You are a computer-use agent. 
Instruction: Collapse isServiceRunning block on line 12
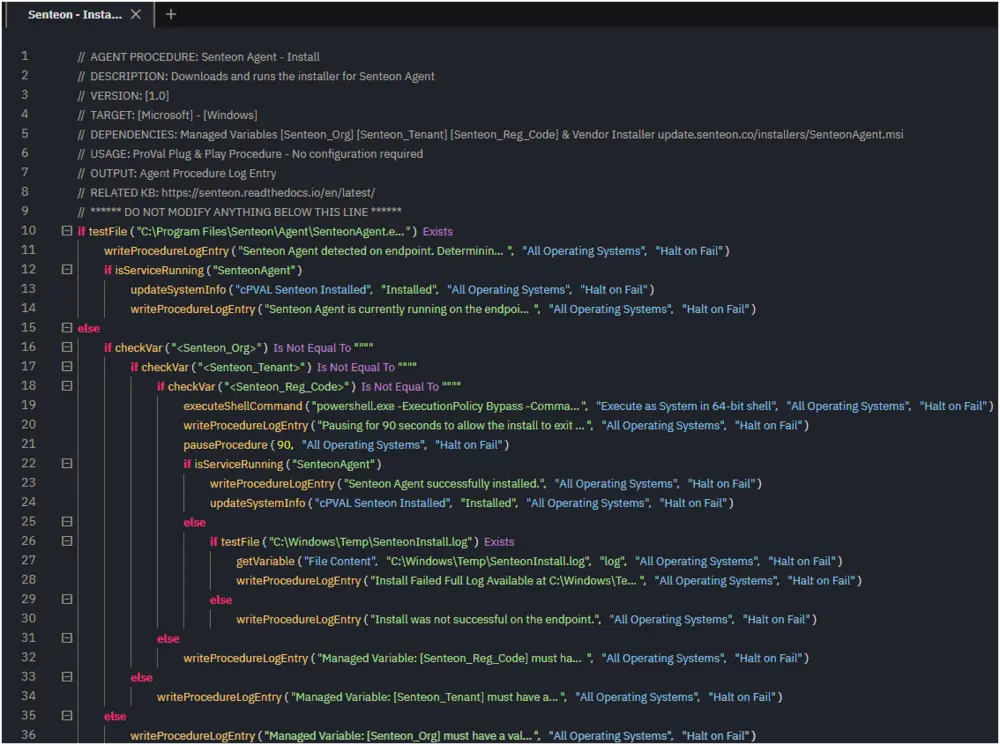point(66,270)
